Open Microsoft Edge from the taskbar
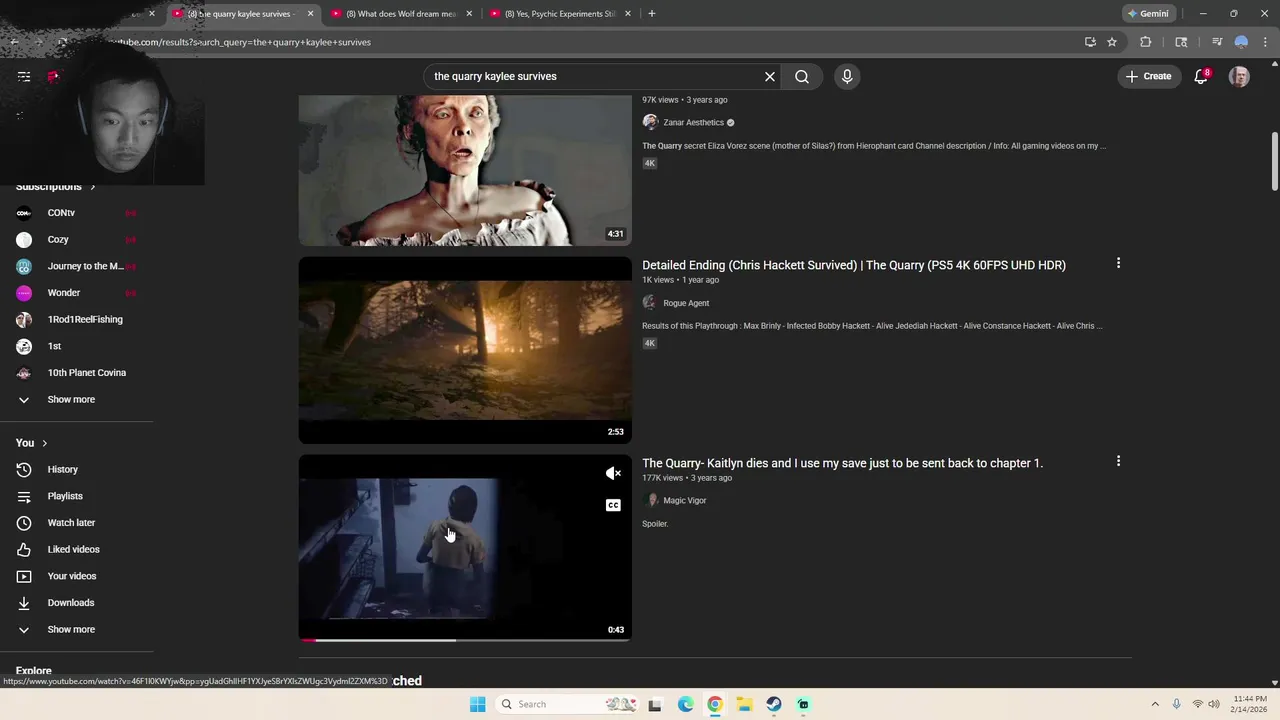The width and height of the screenshot is (1280, 720). tap(685, 704)
